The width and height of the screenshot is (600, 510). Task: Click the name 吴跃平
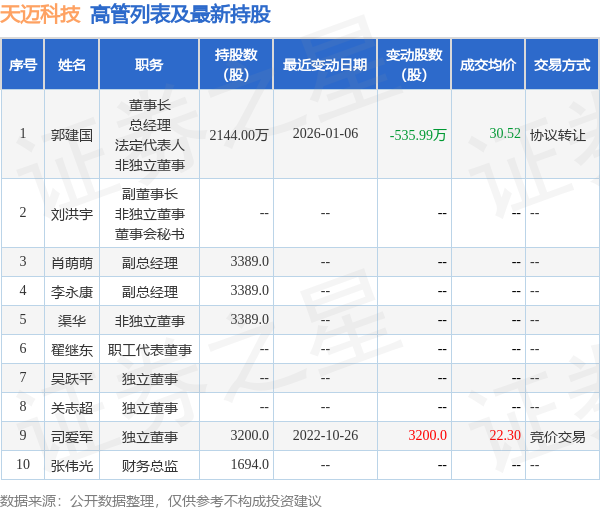tap(72, 379)
